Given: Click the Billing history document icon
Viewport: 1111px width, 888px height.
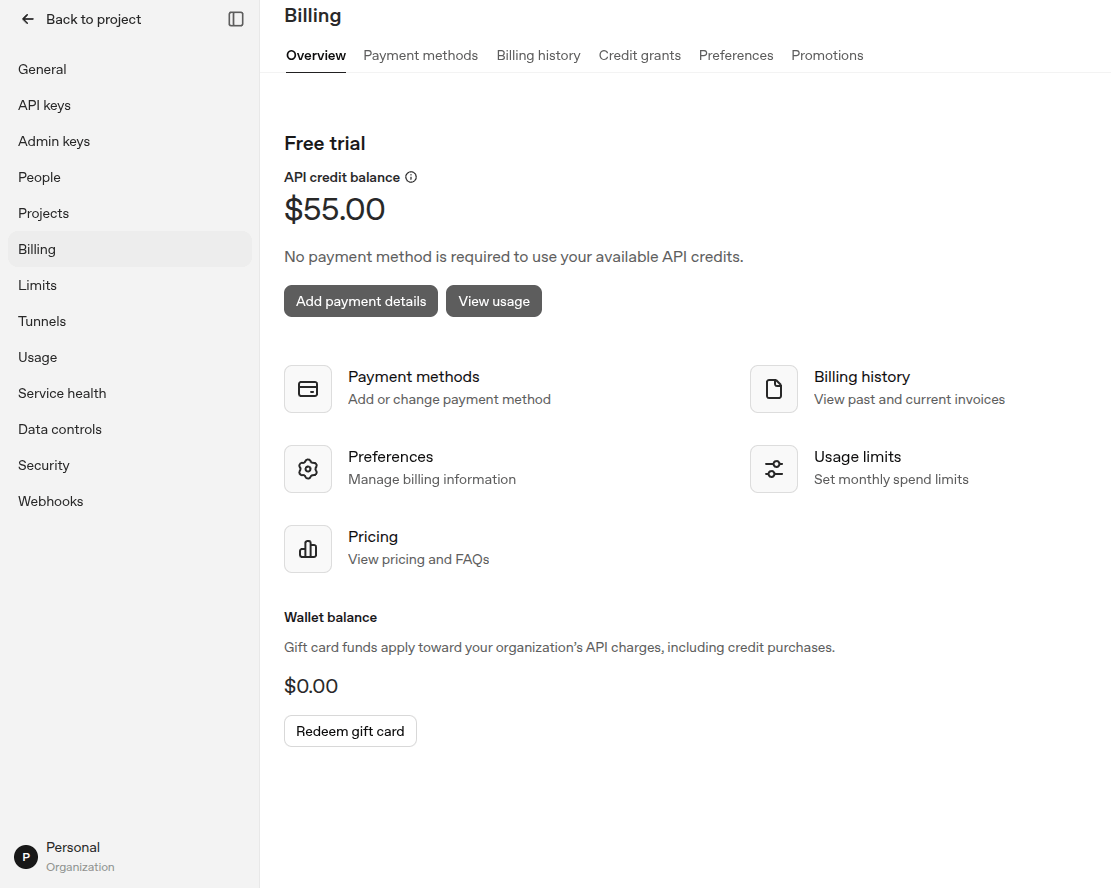Looking at the screenshot, I should click(774, 389).
